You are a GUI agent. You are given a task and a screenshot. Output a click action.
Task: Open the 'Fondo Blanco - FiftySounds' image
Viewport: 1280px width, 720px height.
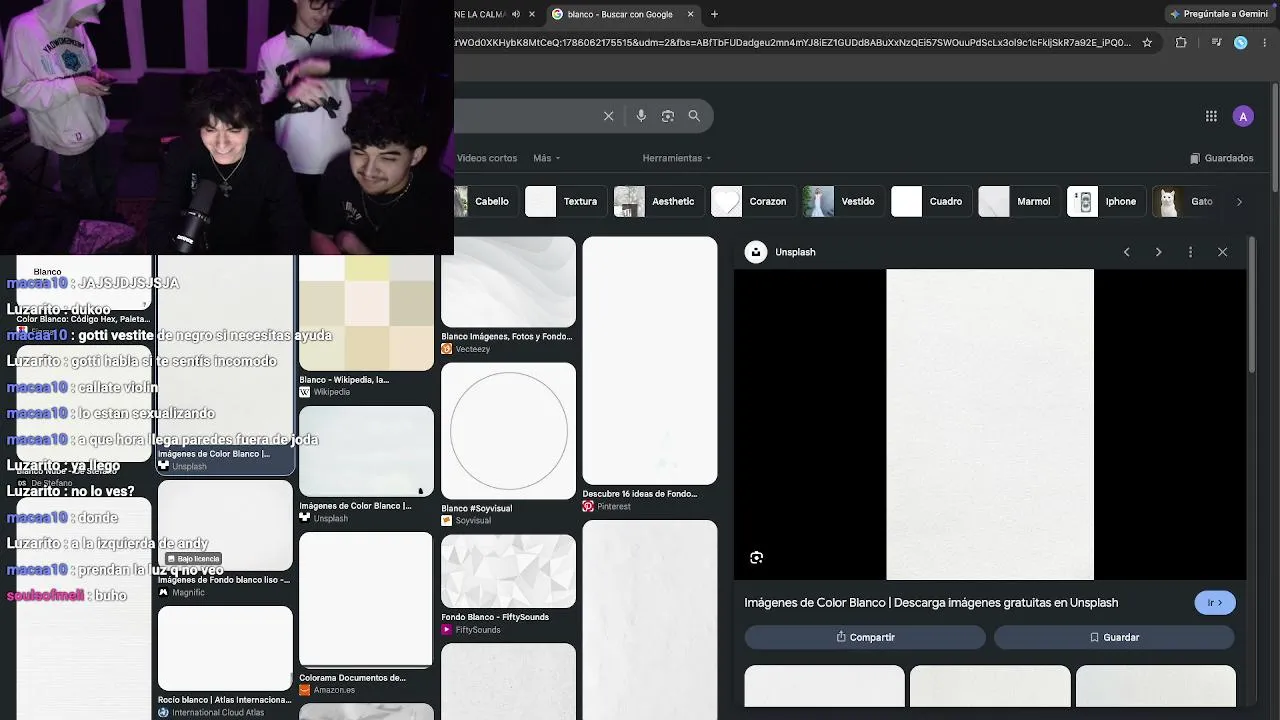pos(508,571)
